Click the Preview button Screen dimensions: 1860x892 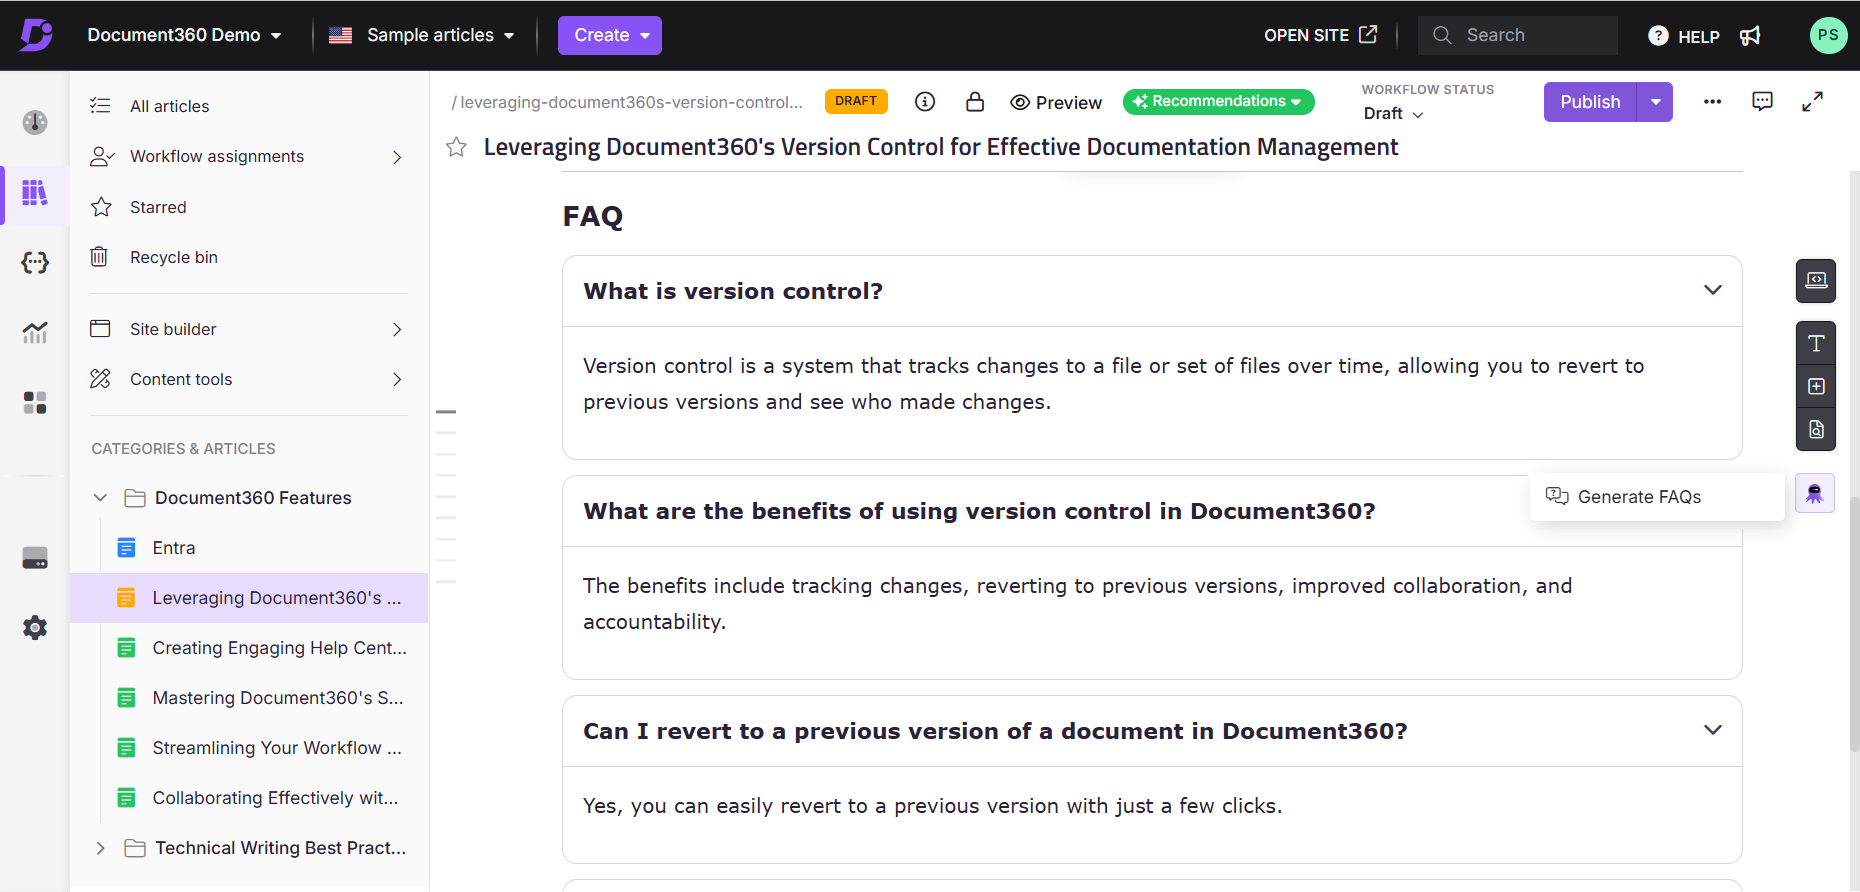pos(1056,102)
